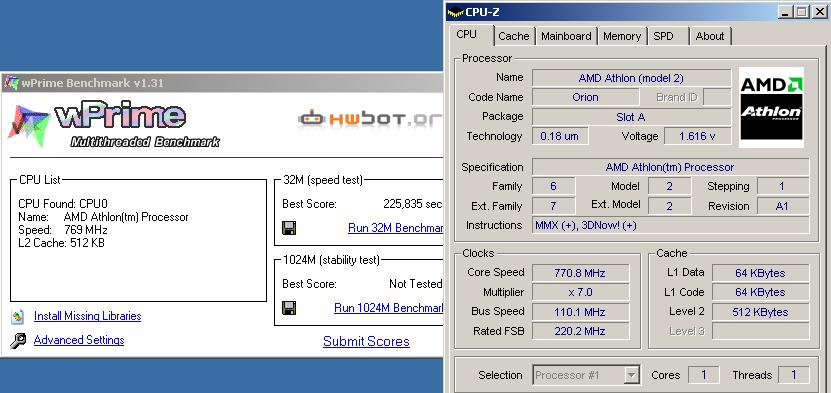Click the Submit Scores link
This screenshot has width=831, height=393.
click(366, 342)
